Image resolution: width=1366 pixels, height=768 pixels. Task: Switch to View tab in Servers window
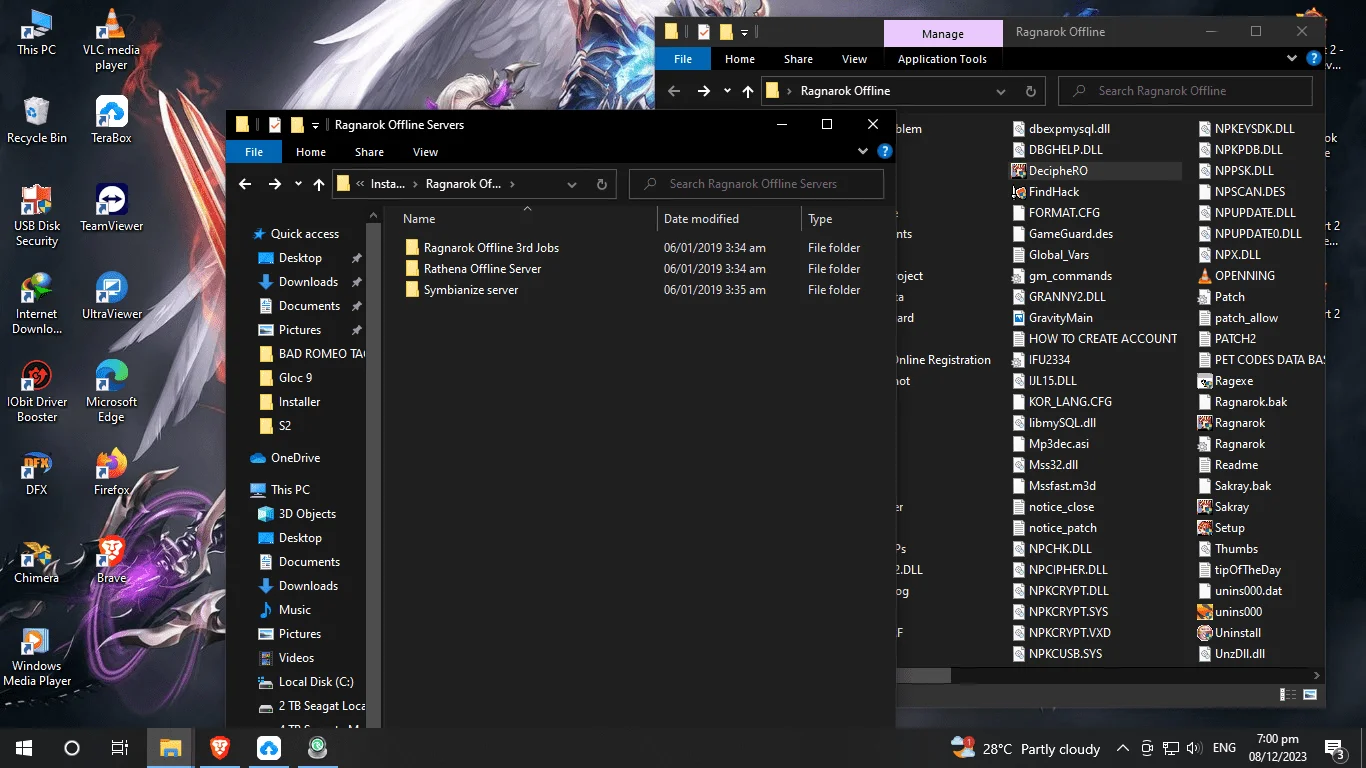click(x=425, y=152)
